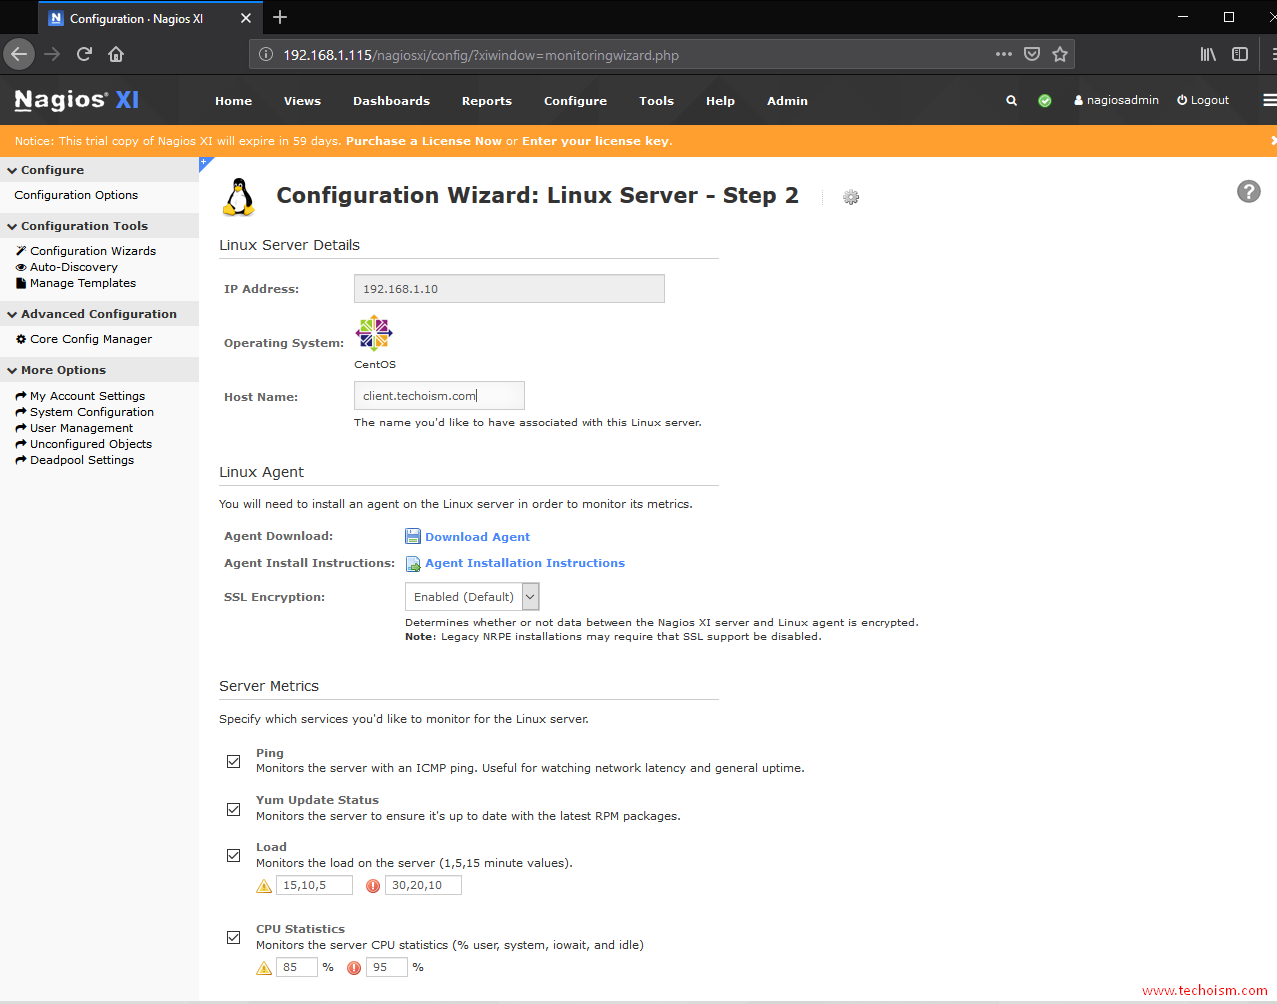Open the hamburger menu icon in Nagios header
Screen dimensions: 1277x1004
point(1269,100)
